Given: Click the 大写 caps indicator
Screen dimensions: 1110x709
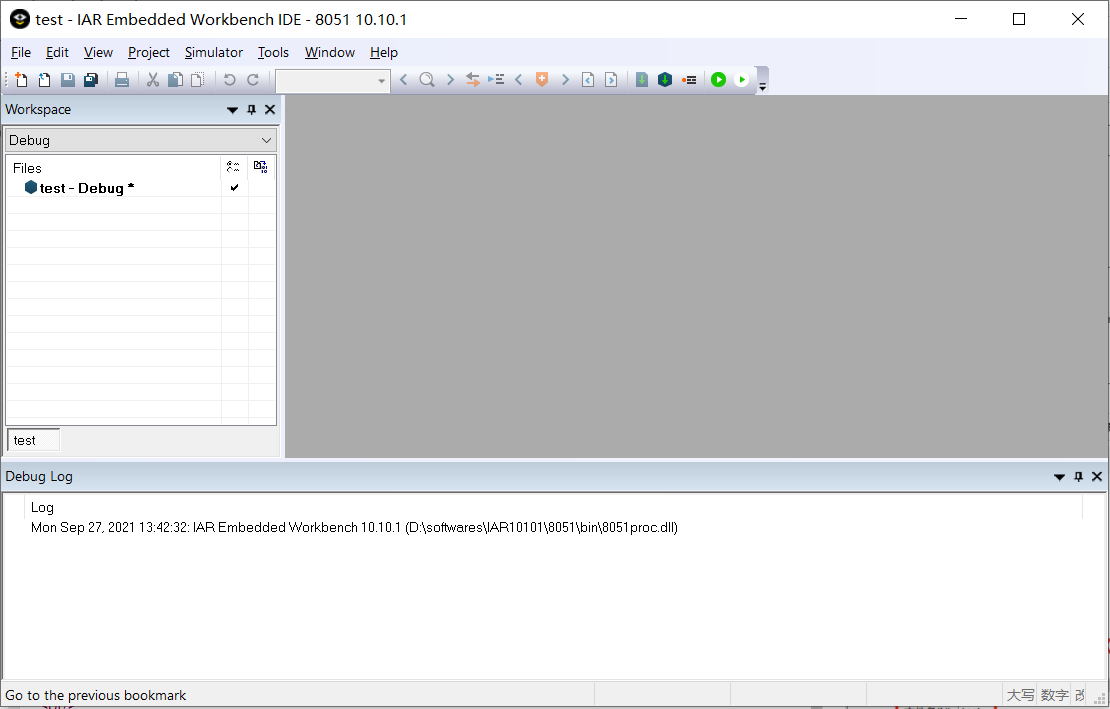Looking at the screenshot, I should point(1020,696).
